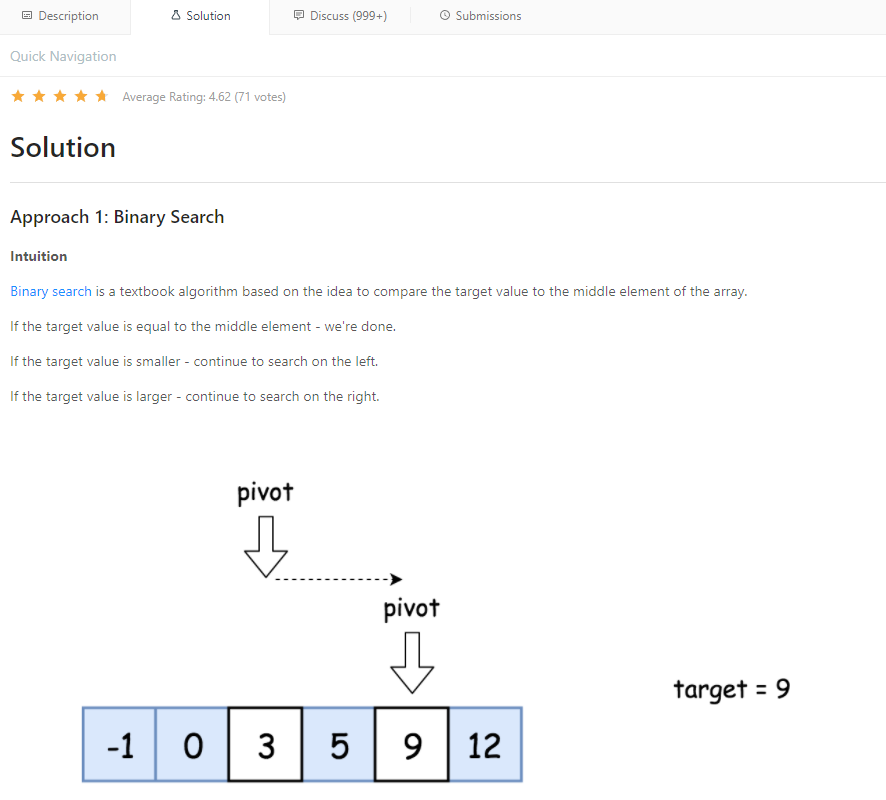Image resolution: width=886 pixels, height=800 pixels.
Task: Rate solution with the fifth star
Action: pyautogui.click(x=102, y=96)
